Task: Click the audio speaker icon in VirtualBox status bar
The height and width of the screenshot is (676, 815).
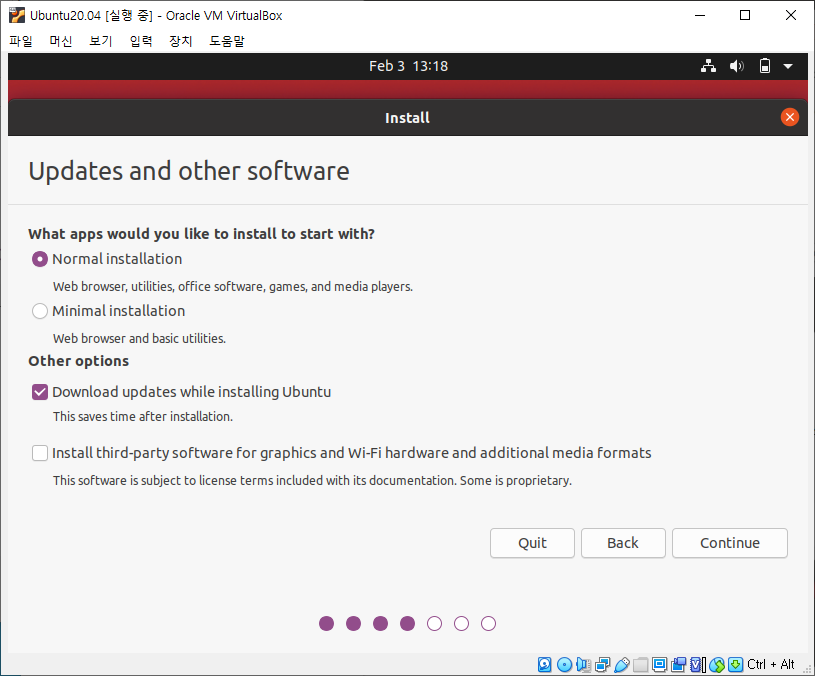Action: (583, 665)
